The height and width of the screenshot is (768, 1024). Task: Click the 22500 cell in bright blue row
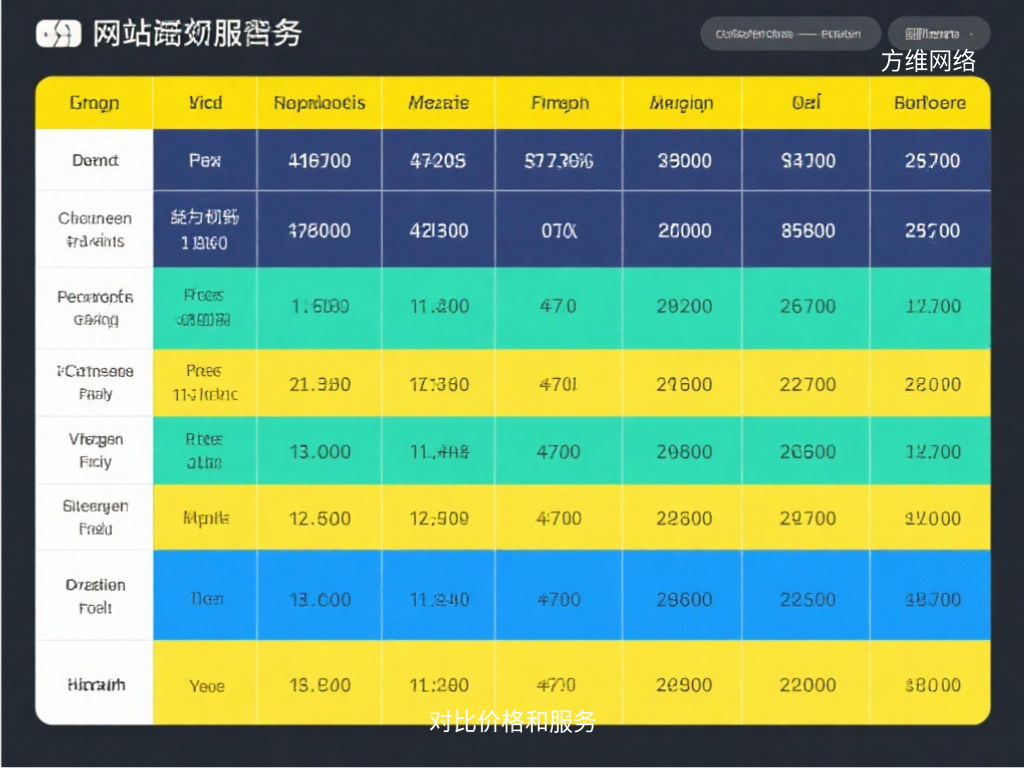(x=806, y=599)
